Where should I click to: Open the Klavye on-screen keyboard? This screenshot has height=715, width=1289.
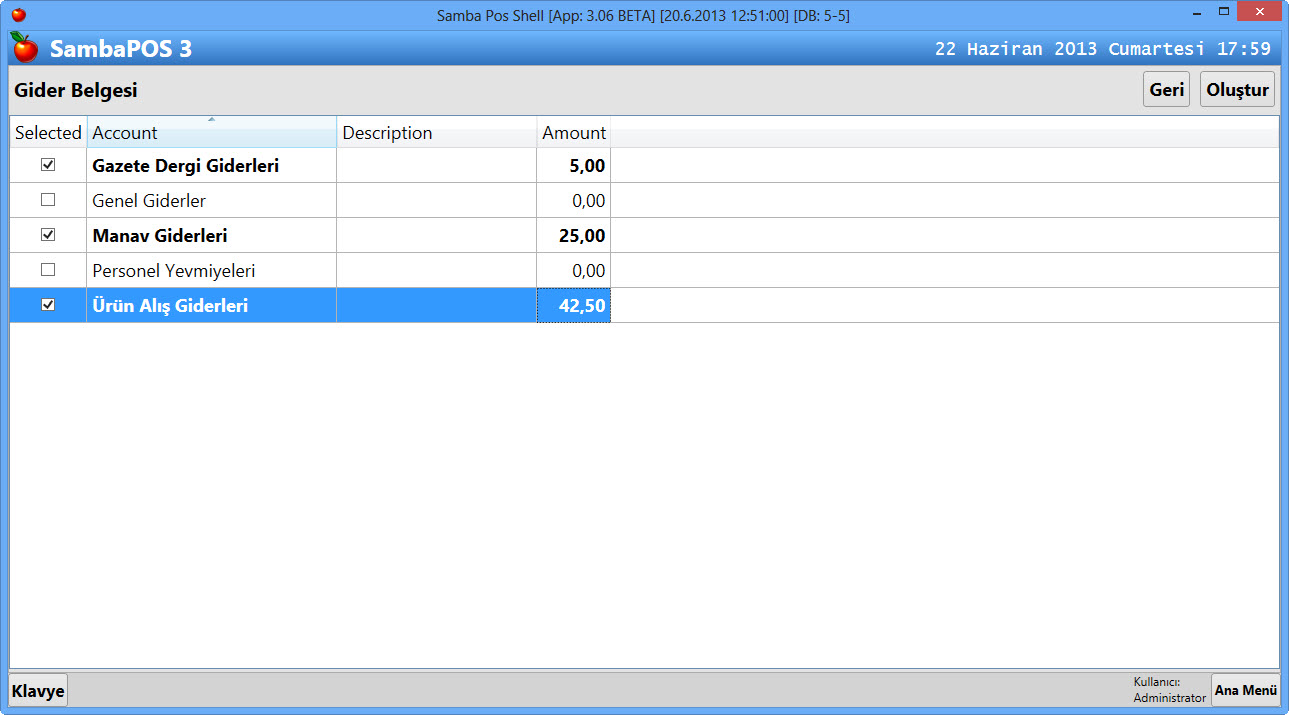click(38, 691)
